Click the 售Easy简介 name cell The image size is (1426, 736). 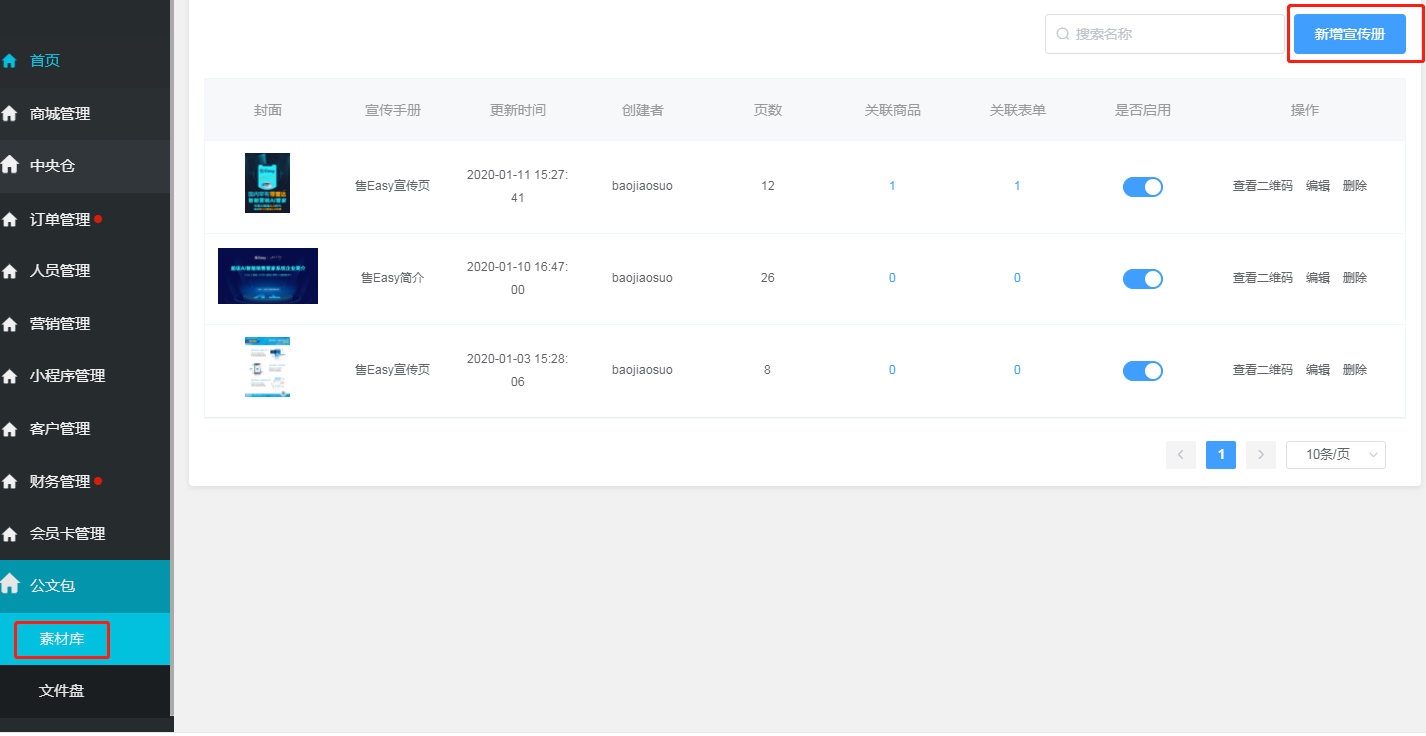(x=393, y=278)
